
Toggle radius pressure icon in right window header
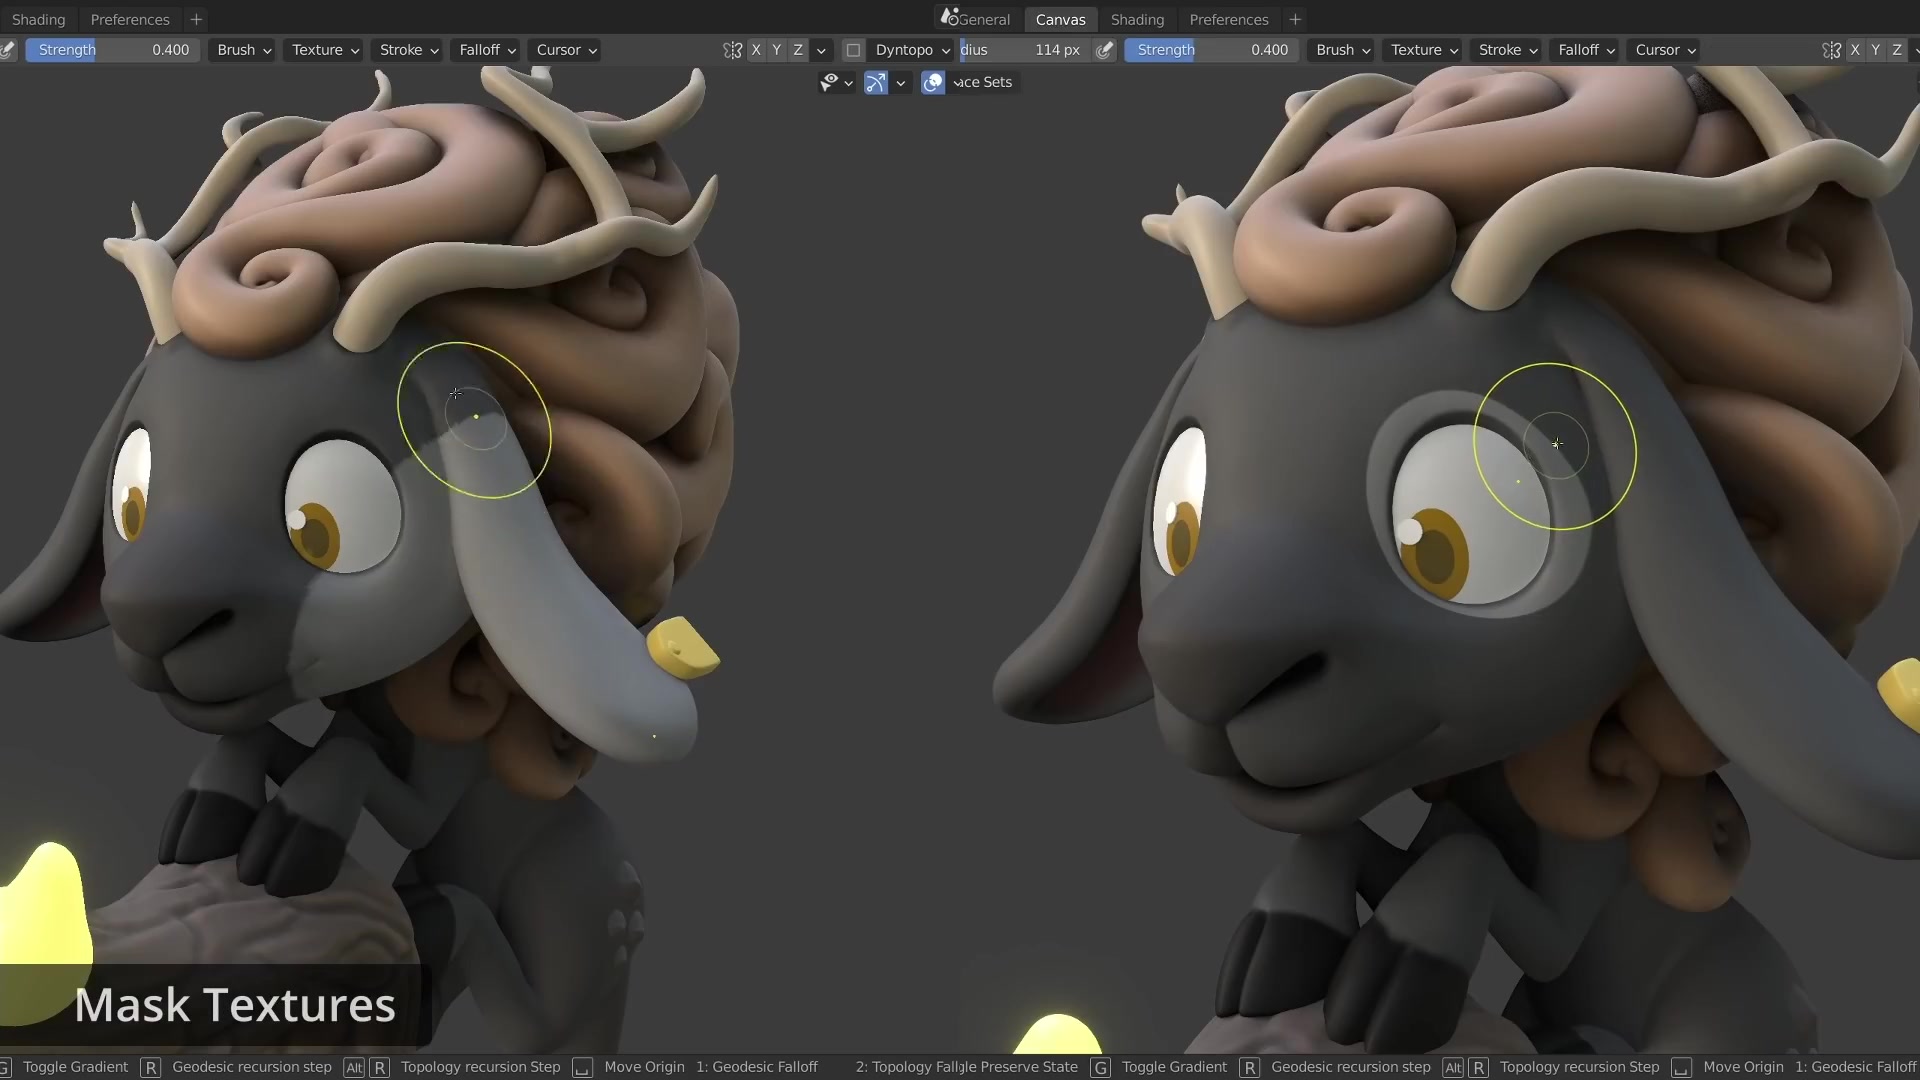coord(1104,50)
